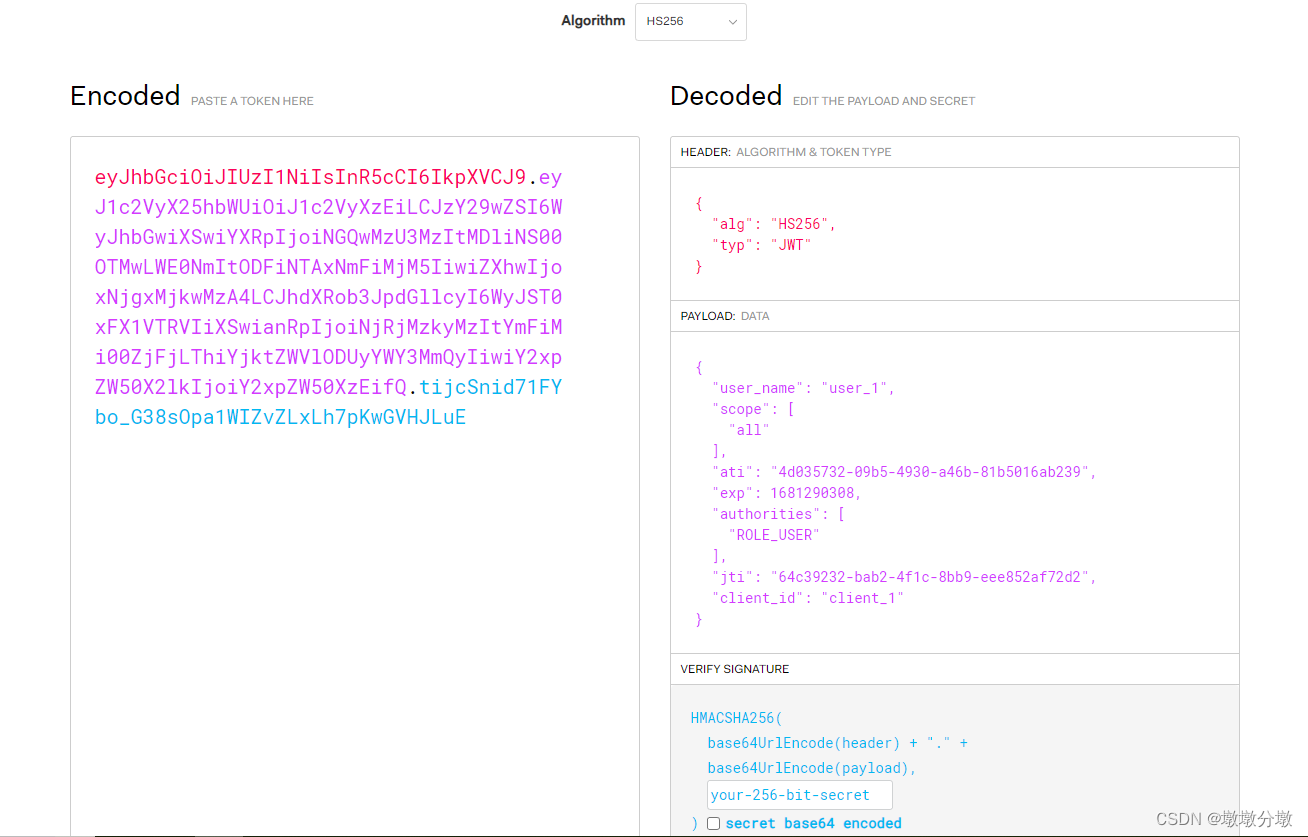Click the your-256-bit-secret input field
1308x837 pixels.
click(799, 795)
